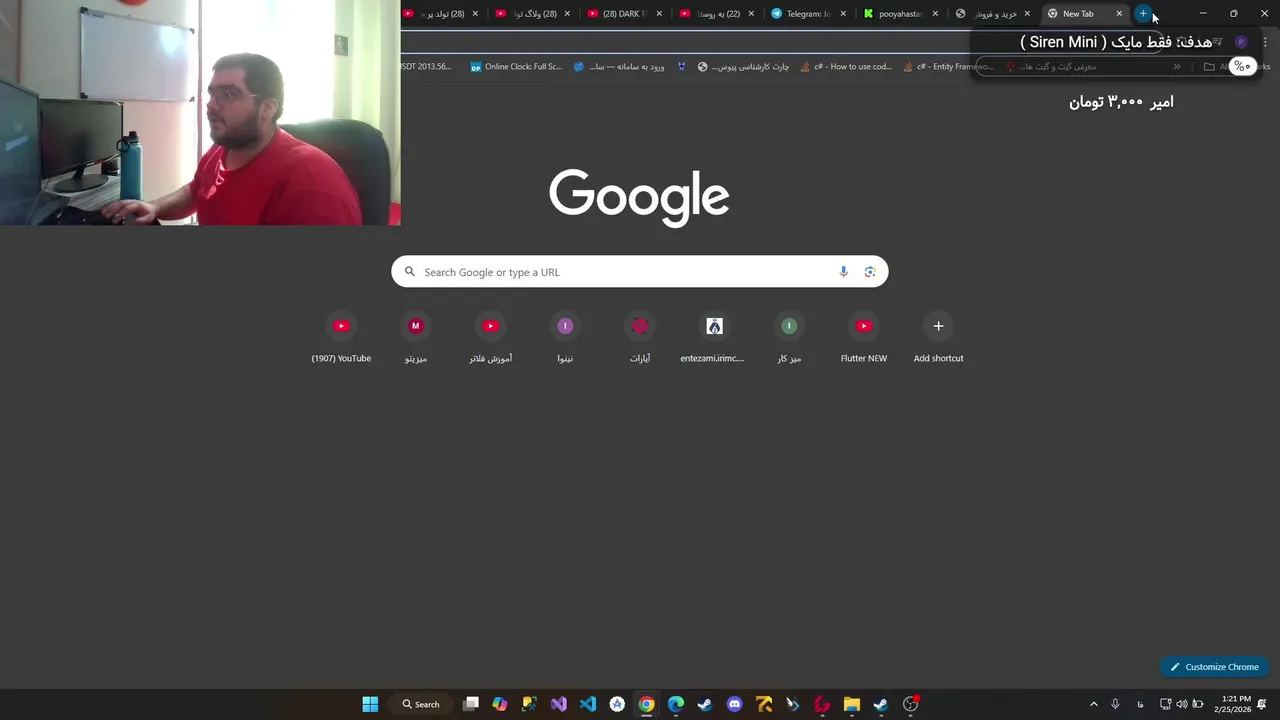Launch Copilot from the taskbar
1280x720 pixels.
(500, 704)
